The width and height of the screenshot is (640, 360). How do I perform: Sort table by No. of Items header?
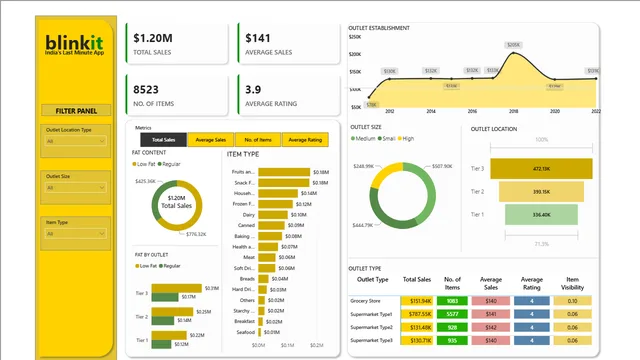point(452,283)
